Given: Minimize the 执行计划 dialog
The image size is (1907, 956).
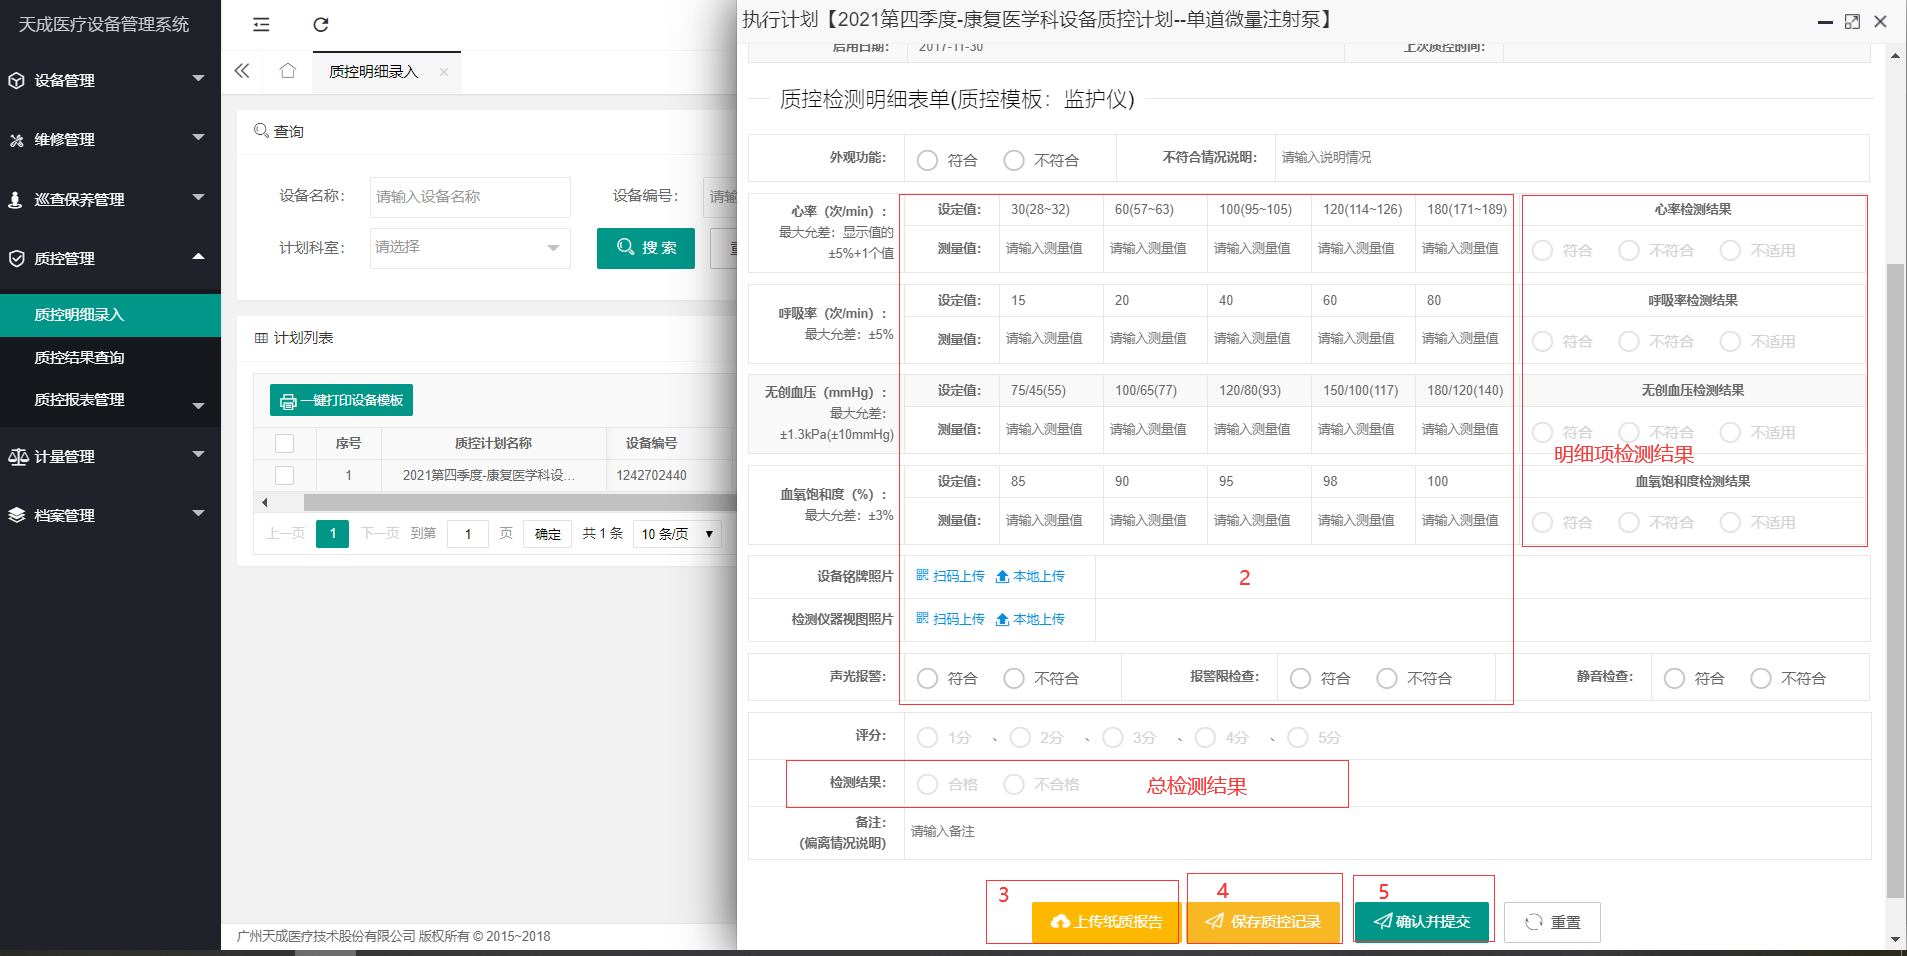Looking at the screenshot, I should coord(1825,22).
